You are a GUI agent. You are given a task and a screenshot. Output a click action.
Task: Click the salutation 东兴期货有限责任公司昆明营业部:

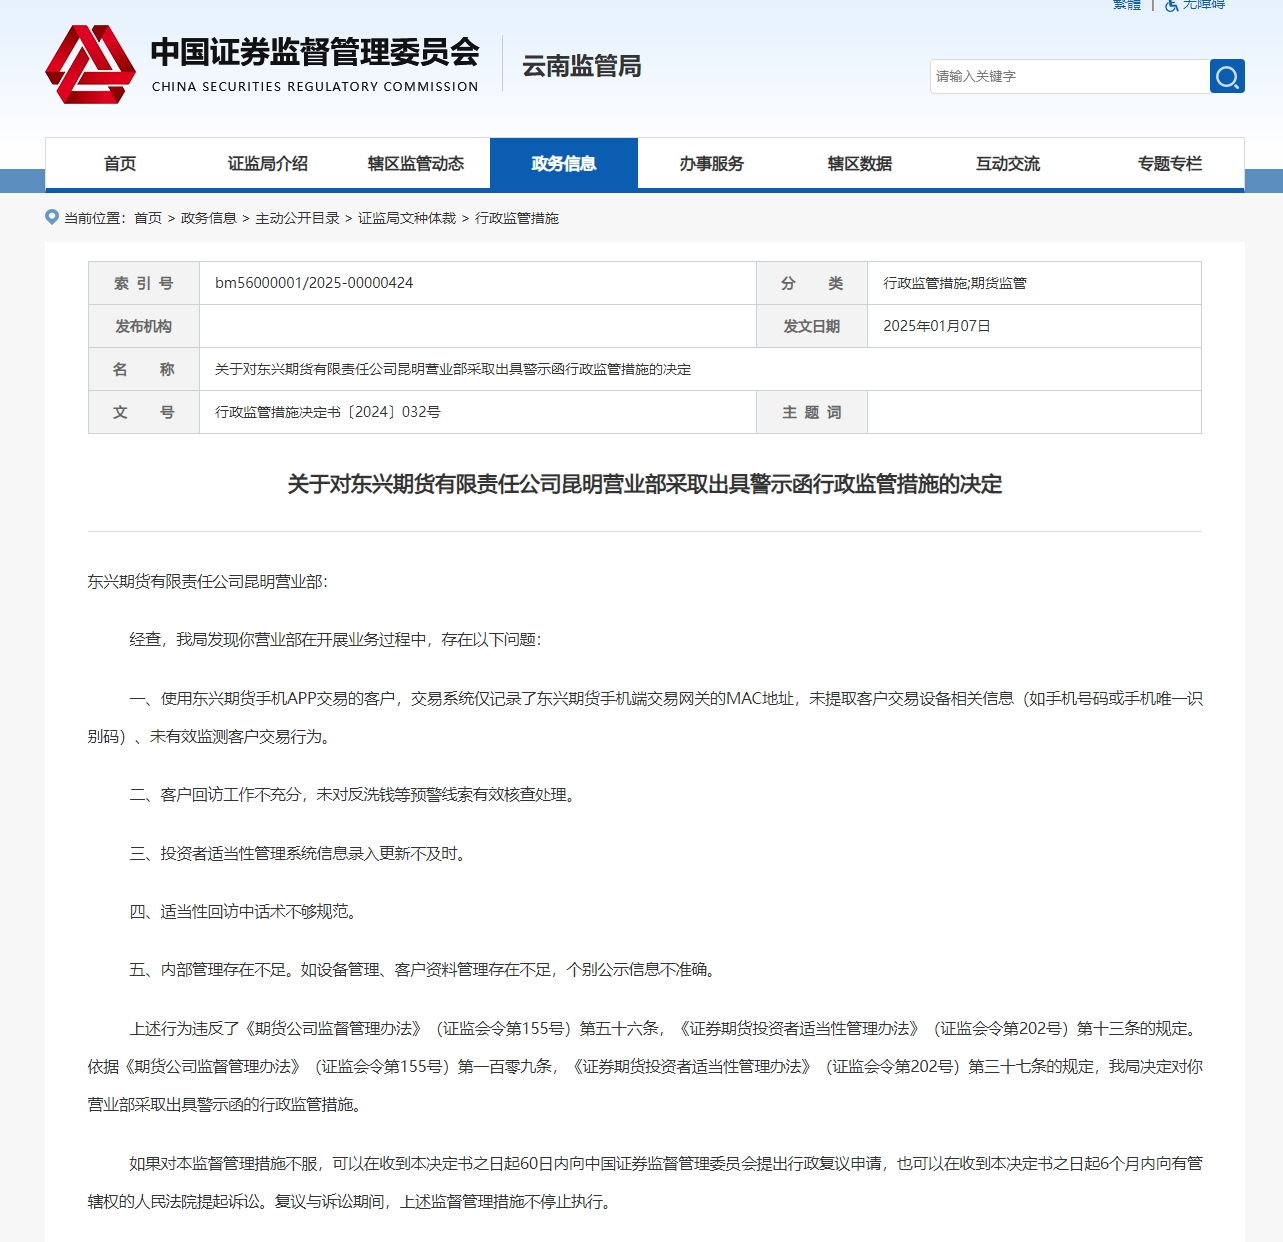coord(208,581)
